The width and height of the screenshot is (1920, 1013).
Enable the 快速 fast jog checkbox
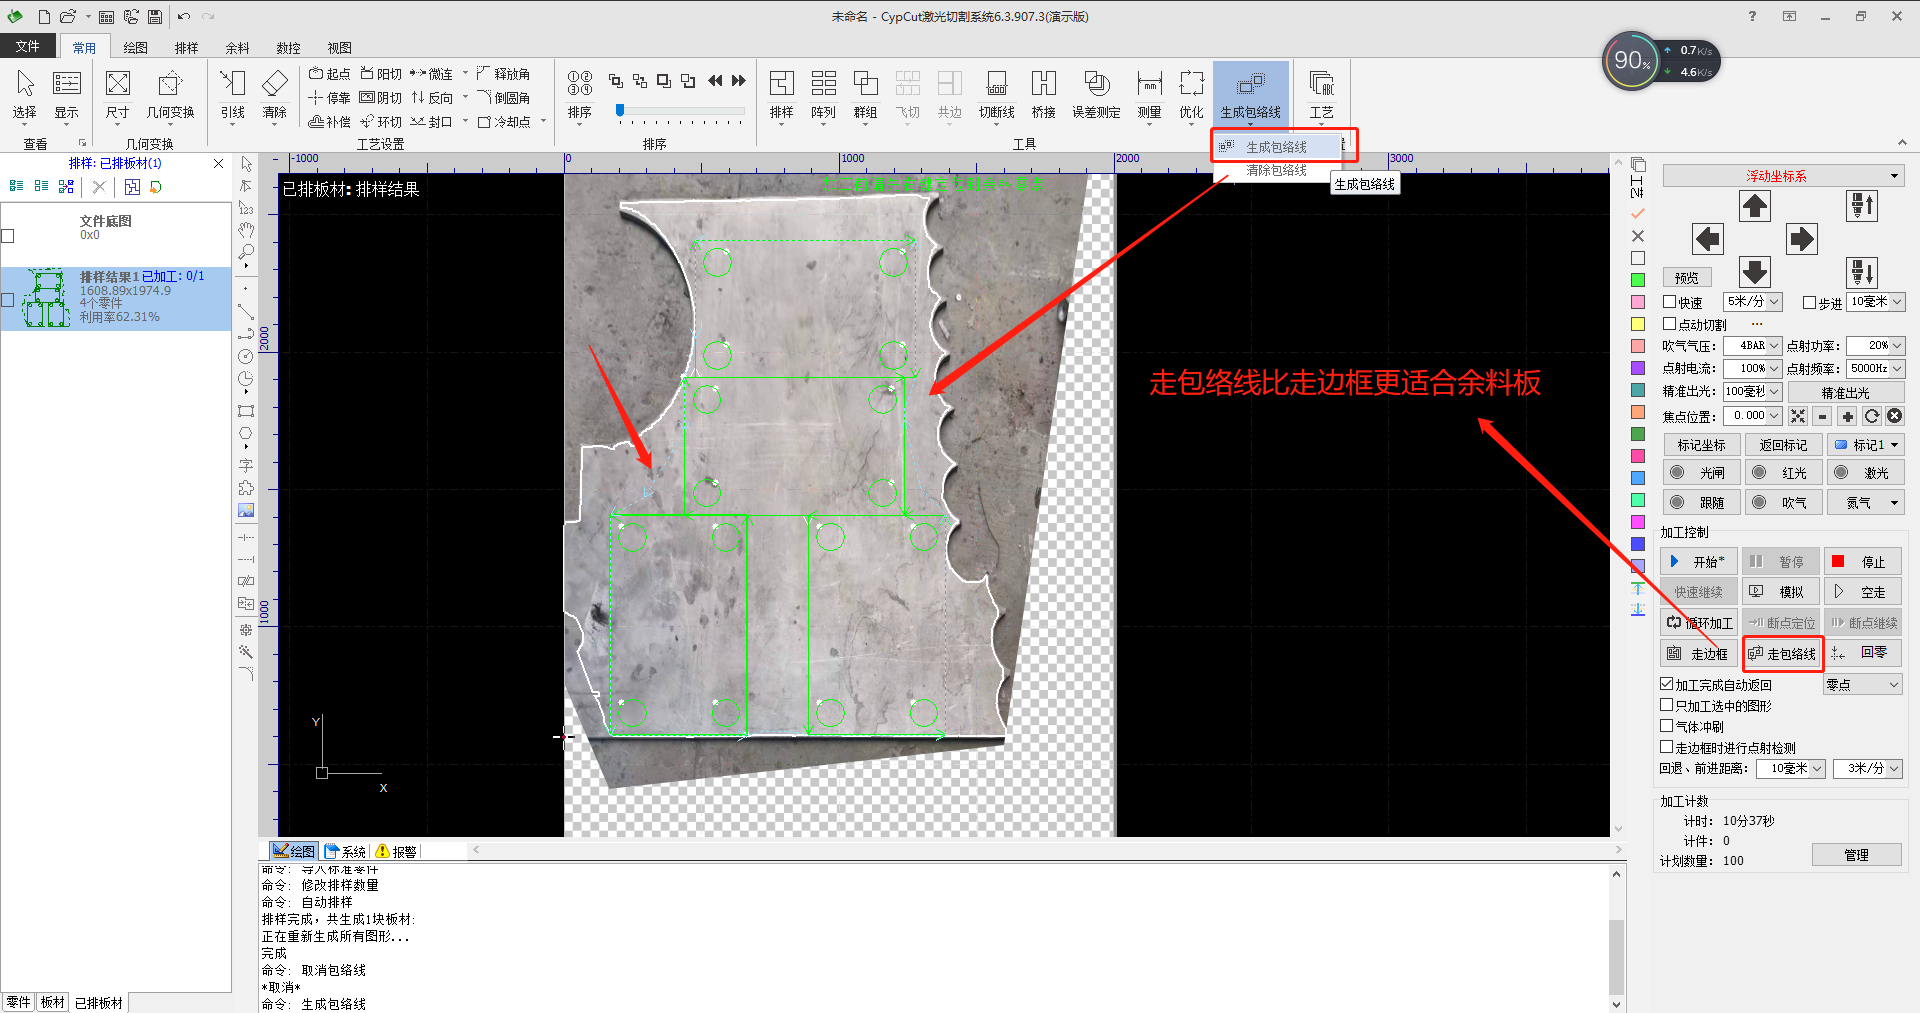coord(1669,302)
